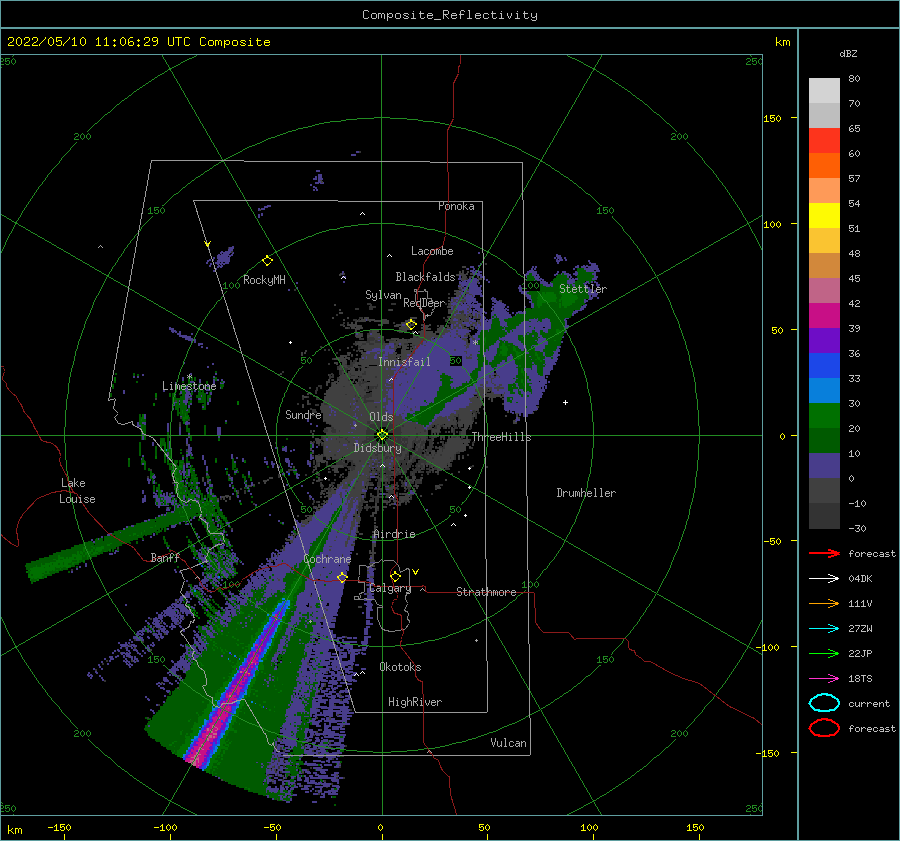
Task: Click the dBZ legend heading
Action: pos(848,54)
